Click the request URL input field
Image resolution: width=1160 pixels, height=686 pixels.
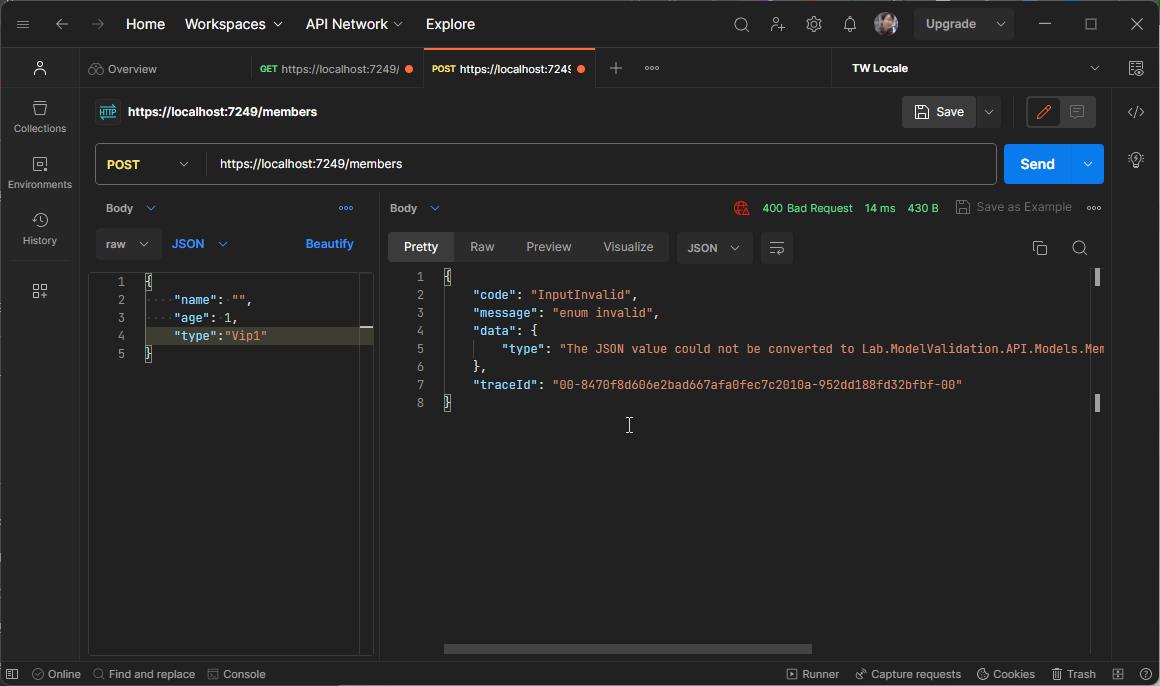pyautogui.click(x=601, y=164)
